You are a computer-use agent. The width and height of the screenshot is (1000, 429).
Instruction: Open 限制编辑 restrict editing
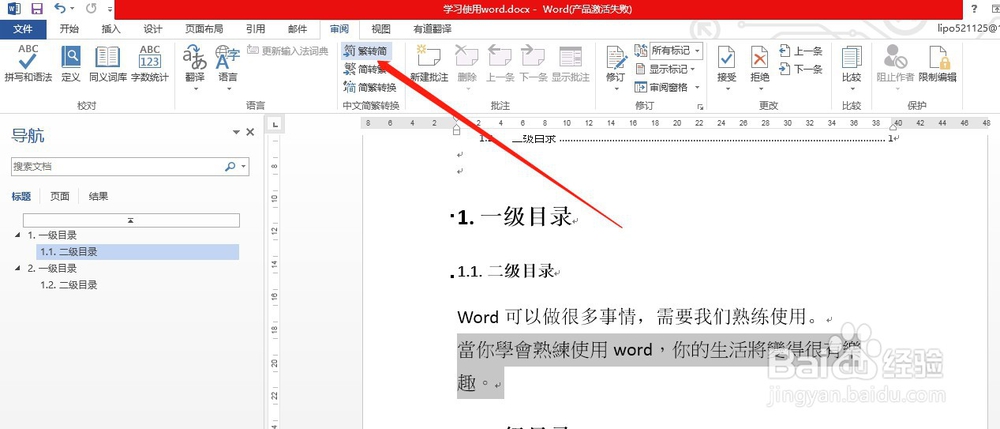[x=938, y=64]
